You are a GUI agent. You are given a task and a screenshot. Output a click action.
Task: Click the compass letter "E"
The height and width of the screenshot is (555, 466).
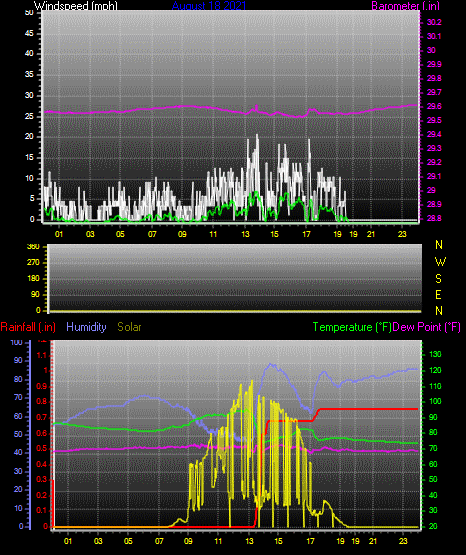click(438, 295)
